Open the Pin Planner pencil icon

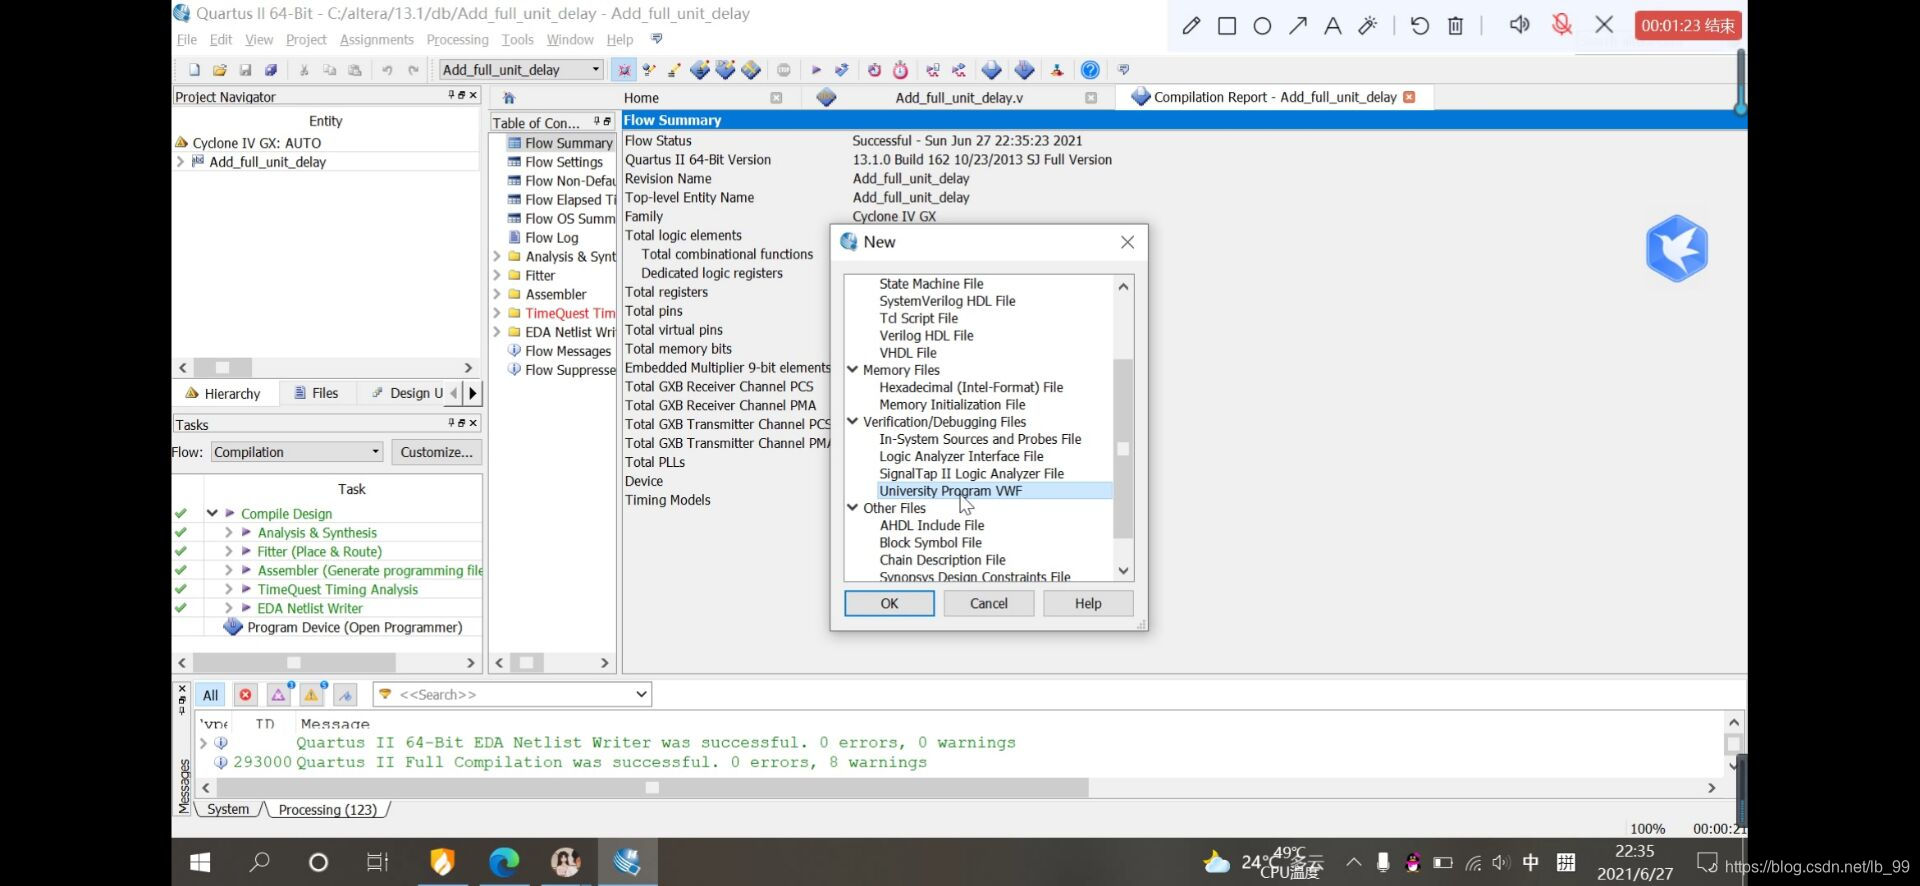pyautogui.click(x=675, y=70)
